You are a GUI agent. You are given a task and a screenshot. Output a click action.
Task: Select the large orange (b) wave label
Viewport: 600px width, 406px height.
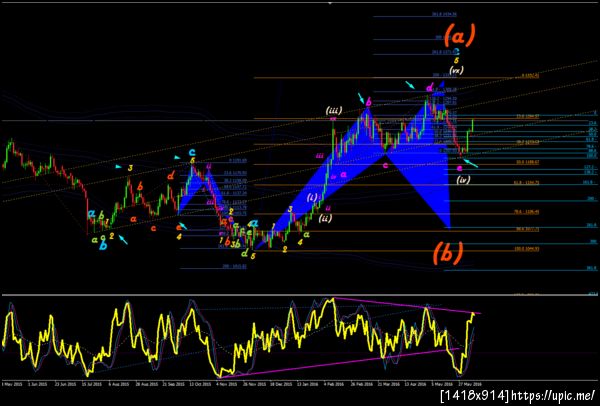[448, 253]
